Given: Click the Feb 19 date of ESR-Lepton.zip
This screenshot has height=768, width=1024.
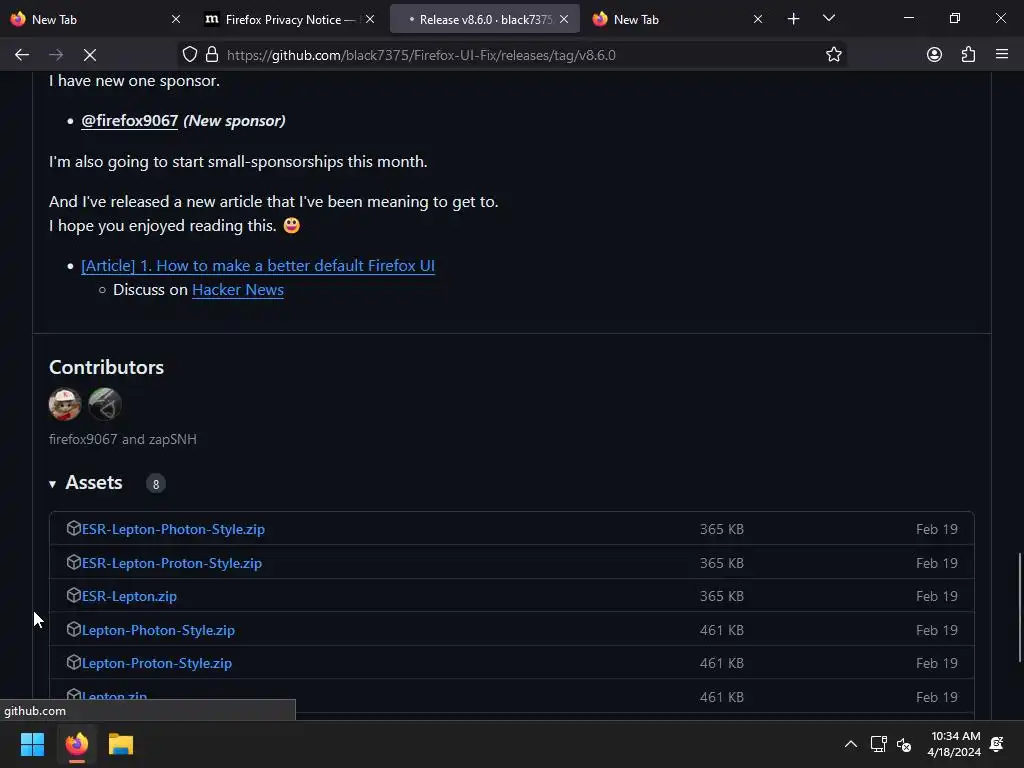Looking at the screenshot, I should [936, 596].
